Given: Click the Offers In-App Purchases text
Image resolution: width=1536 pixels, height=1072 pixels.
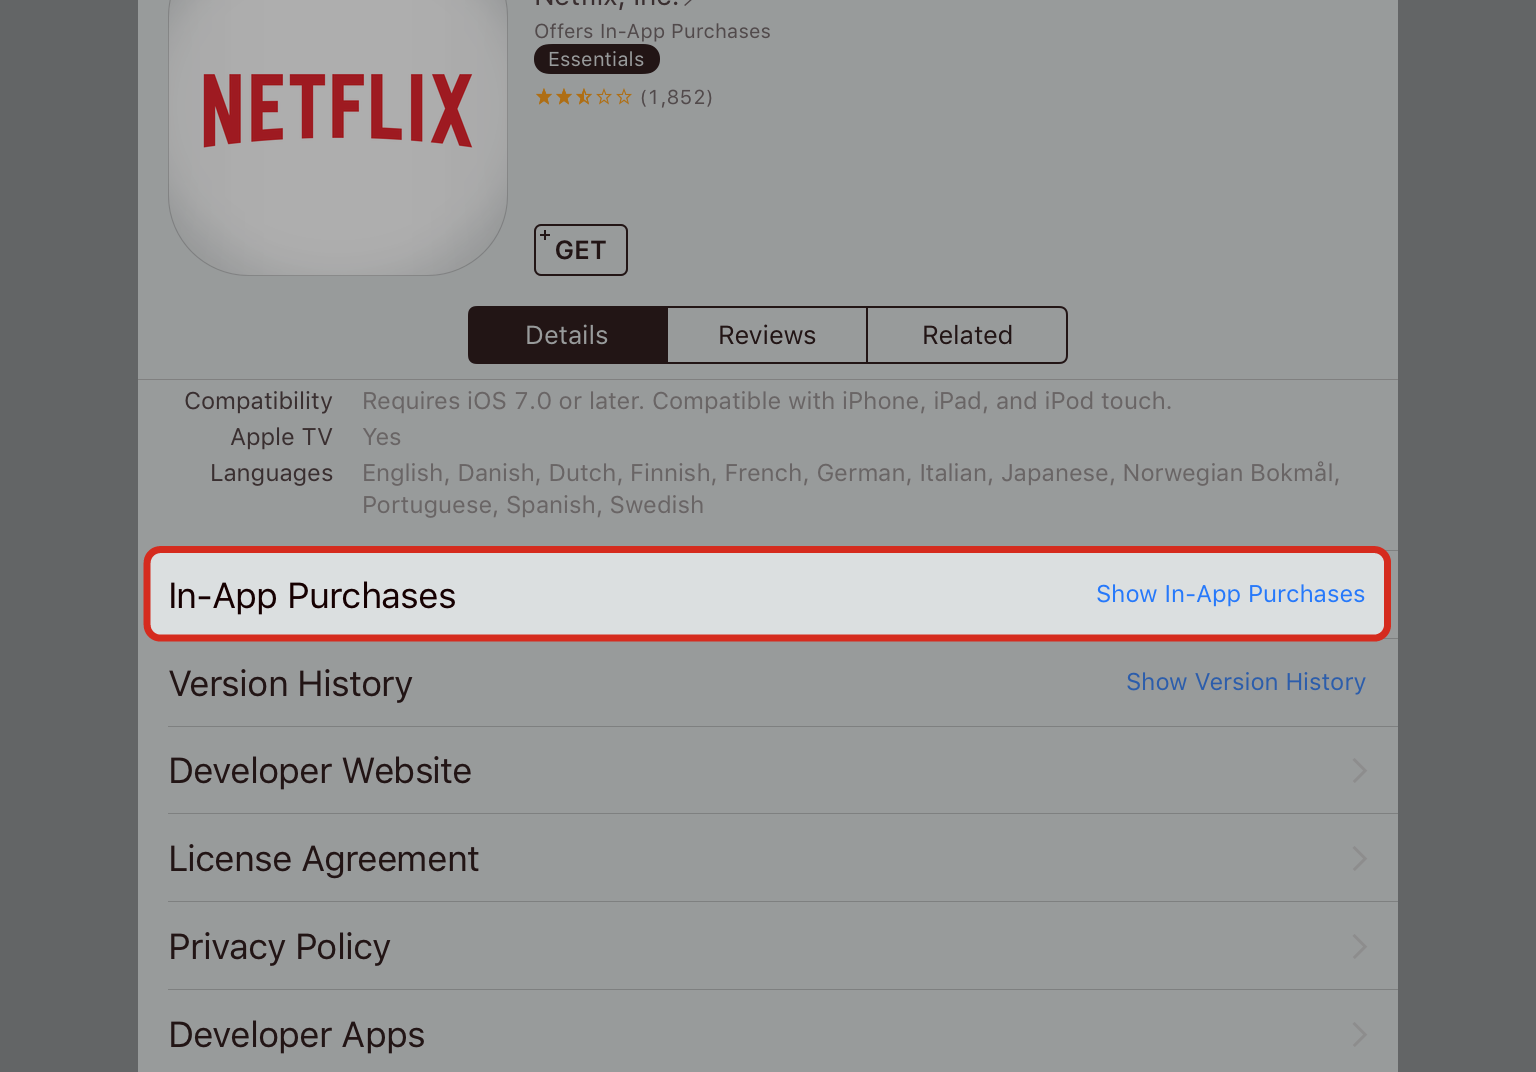Looking at the screenshot, I should (x=652, y=31).
